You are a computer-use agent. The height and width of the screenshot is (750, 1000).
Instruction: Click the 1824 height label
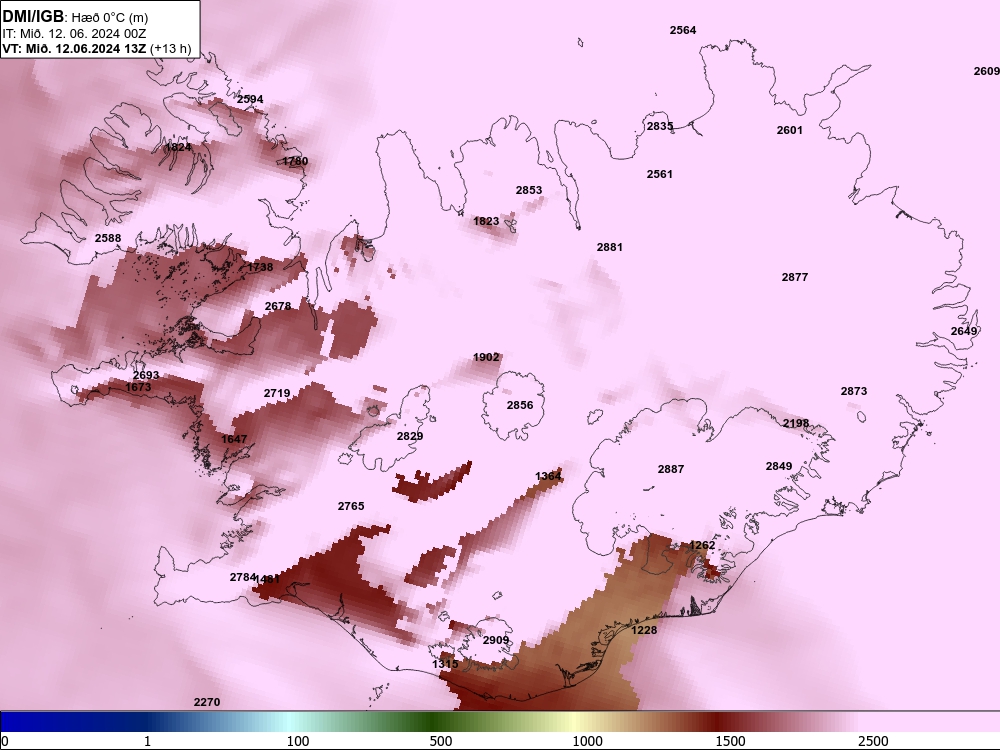click(178, 147)
